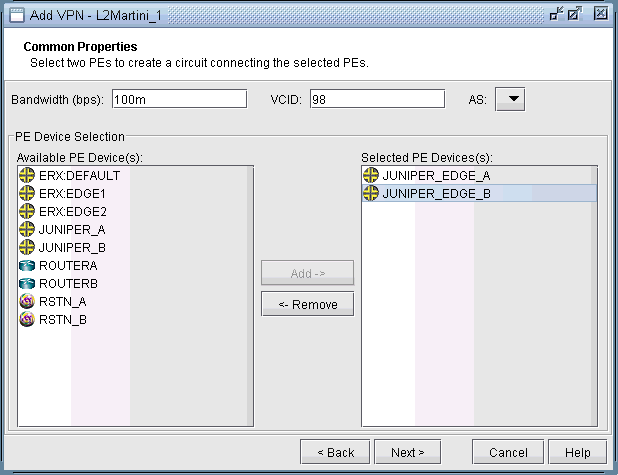Screen dimensions: 618x475
Task: Cancel the Add VPN dialog
Action: click(508, 452)
